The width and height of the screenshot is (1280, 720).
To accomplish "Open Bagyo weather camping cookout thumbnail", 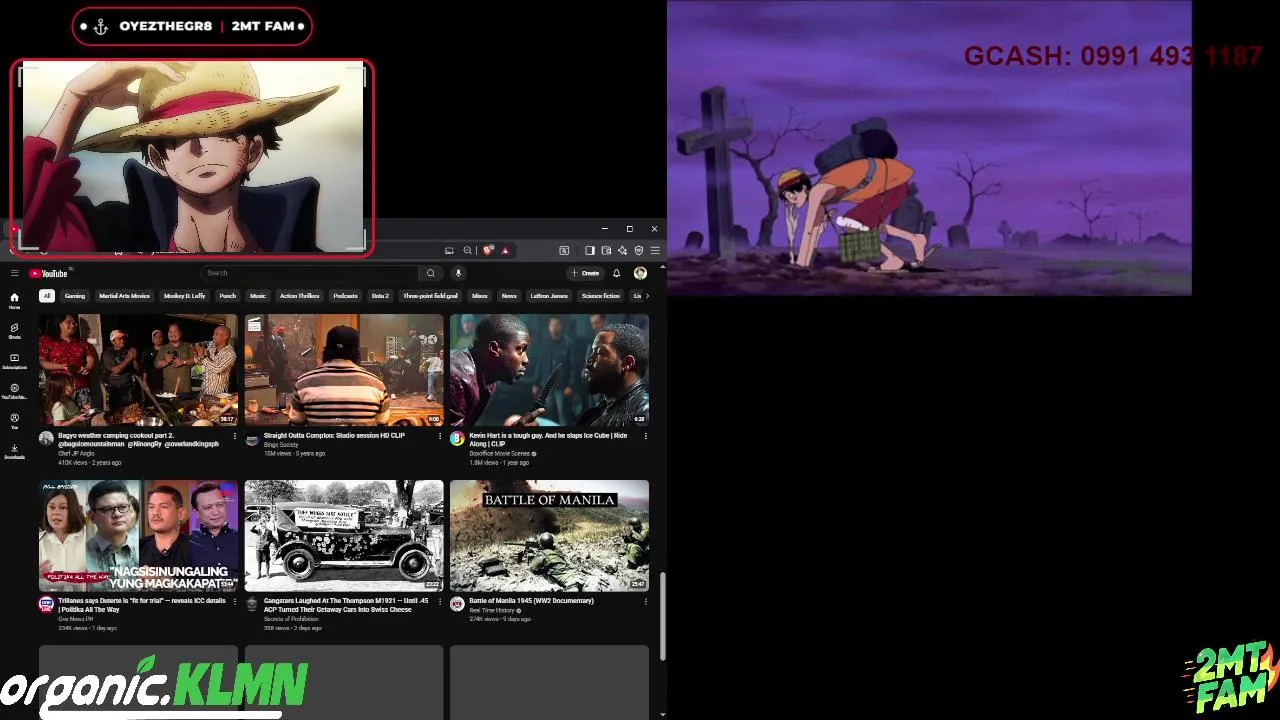I will click(138, 370).
